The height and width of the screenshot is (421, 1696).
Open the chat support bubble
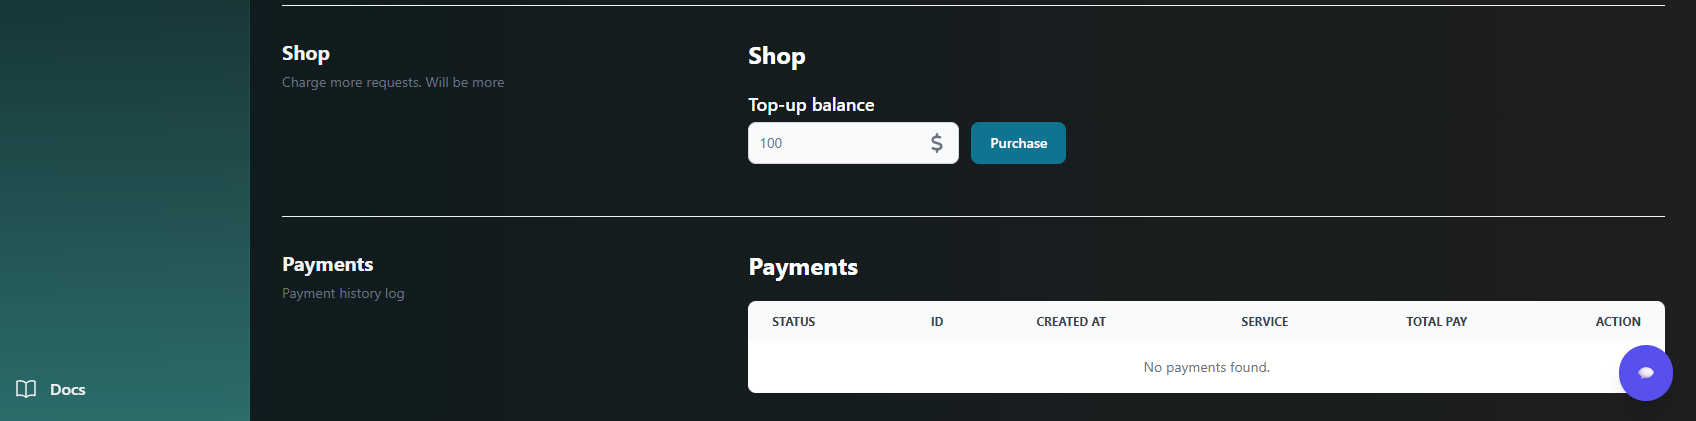click(x=1645, y=373)
